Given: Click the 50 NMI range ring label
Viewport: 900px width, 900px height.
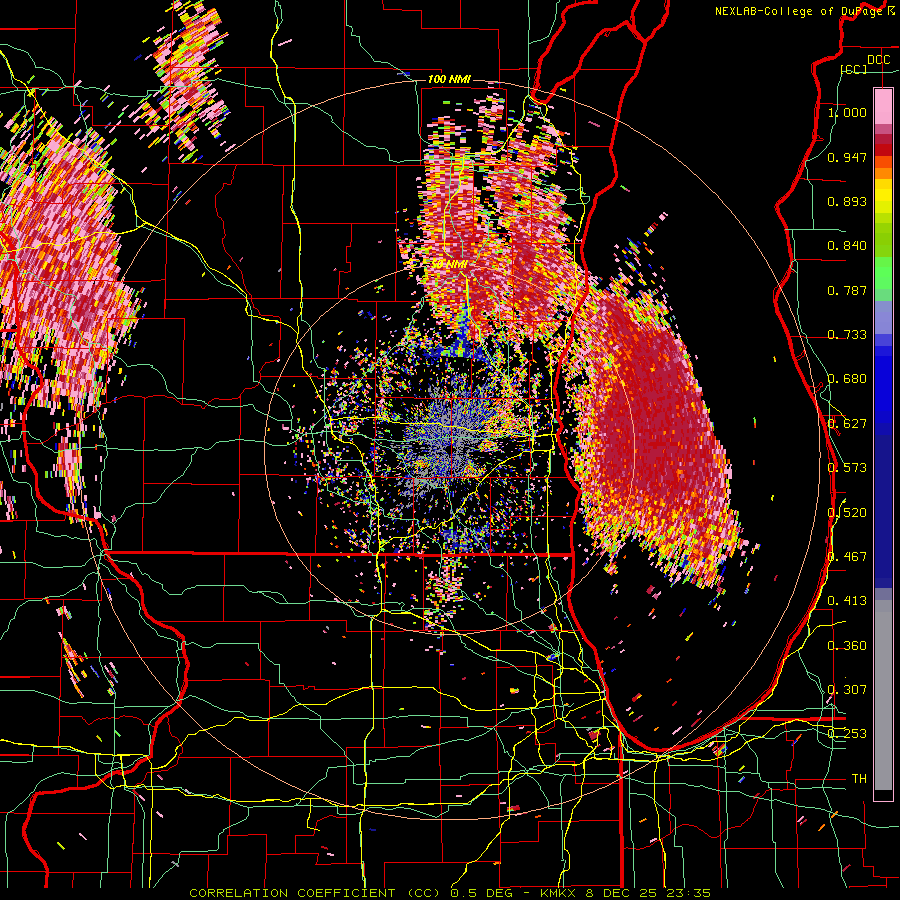Looking at the screenshot, I should pyautogui.click(x=449, y=264).
